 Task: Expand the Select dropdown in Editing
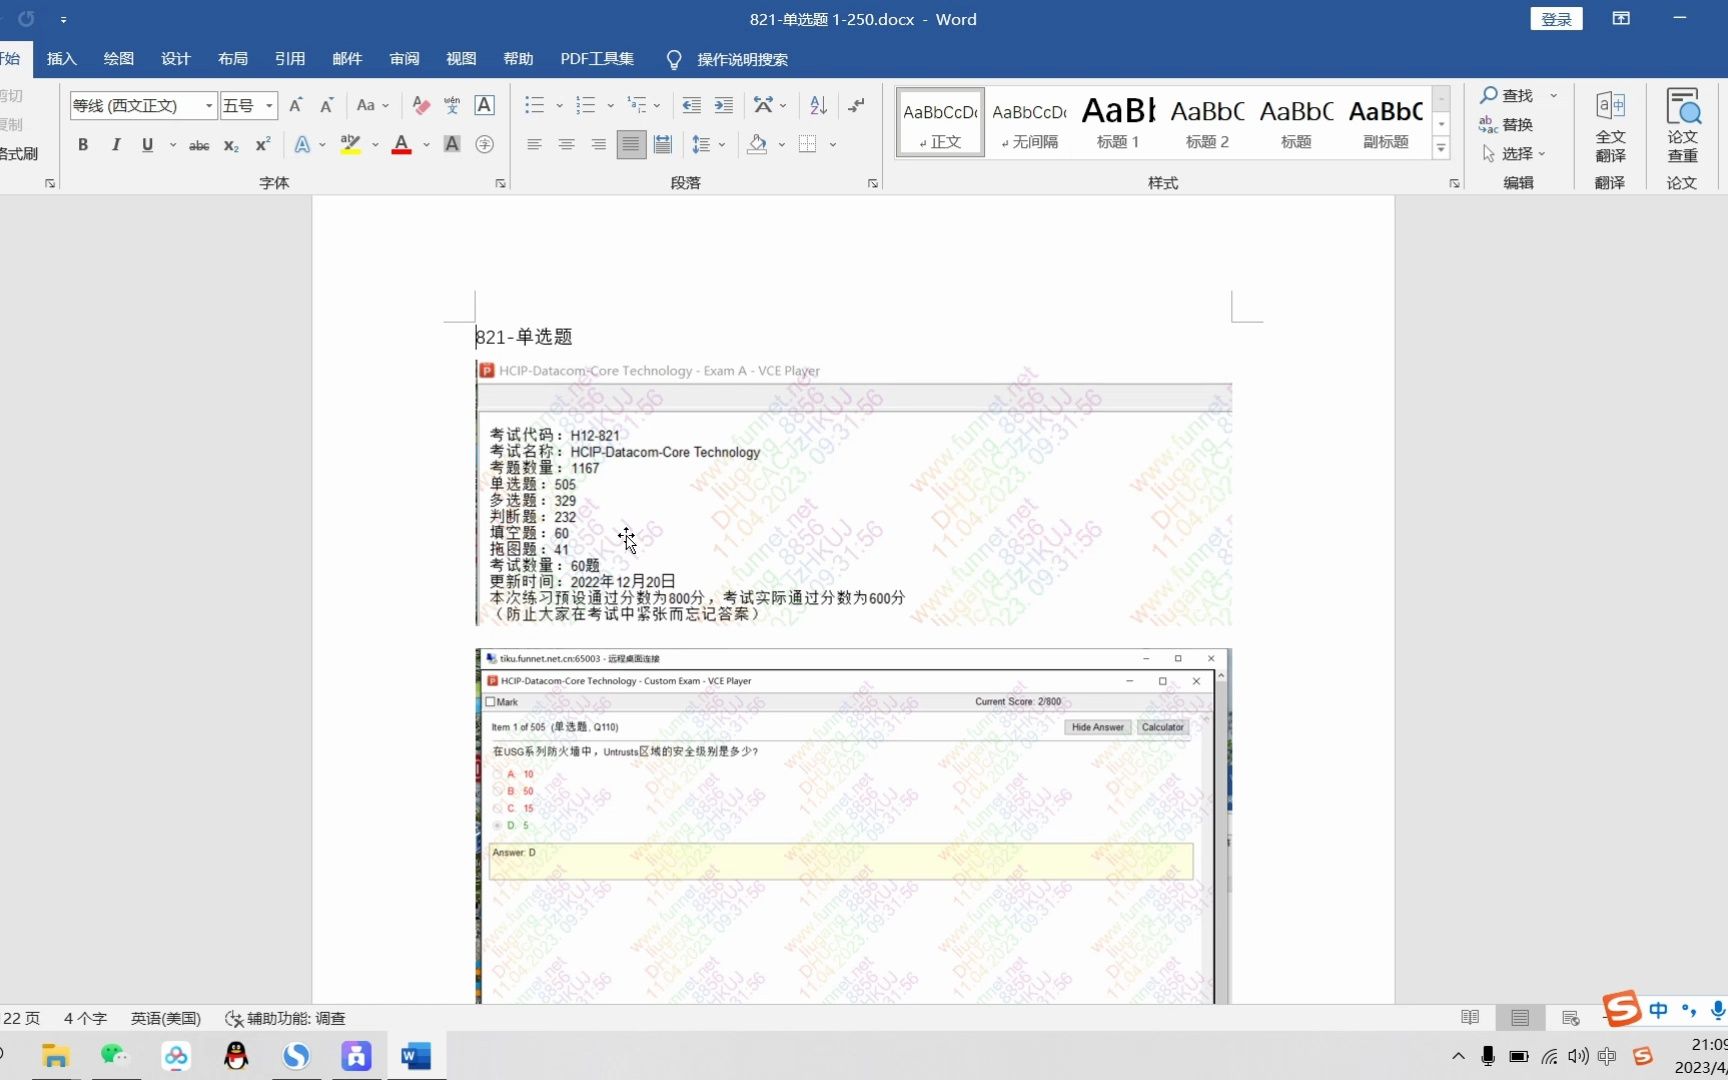click(x=1516, y=154)
